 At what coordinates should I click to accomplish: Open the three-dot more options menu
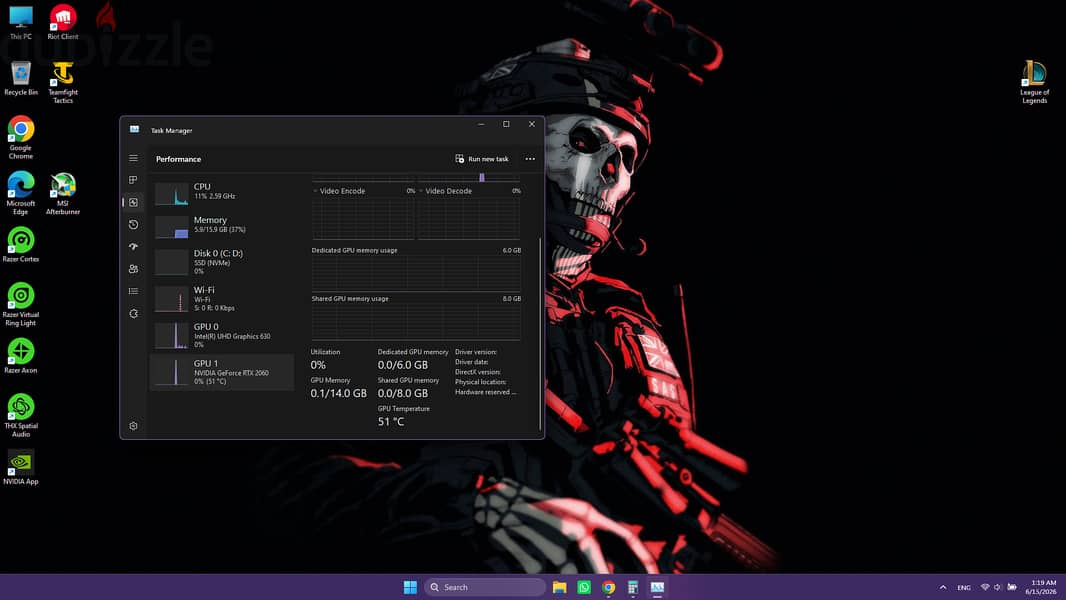tap(530, 159)
